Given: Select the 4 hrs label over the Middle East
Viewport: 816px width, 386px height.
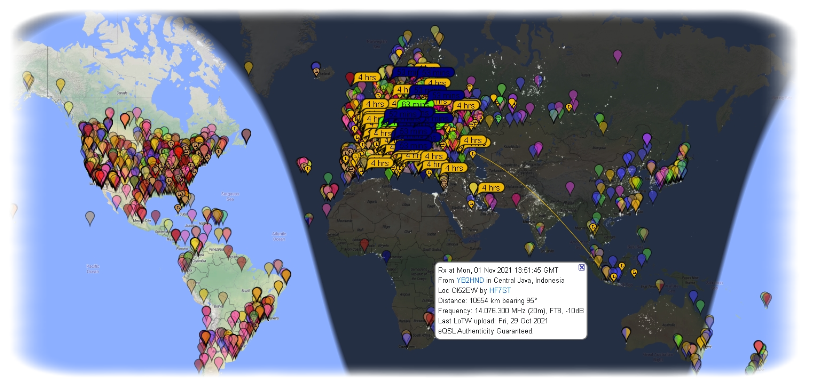Looking at the screenshot, I should pos(491,187).
